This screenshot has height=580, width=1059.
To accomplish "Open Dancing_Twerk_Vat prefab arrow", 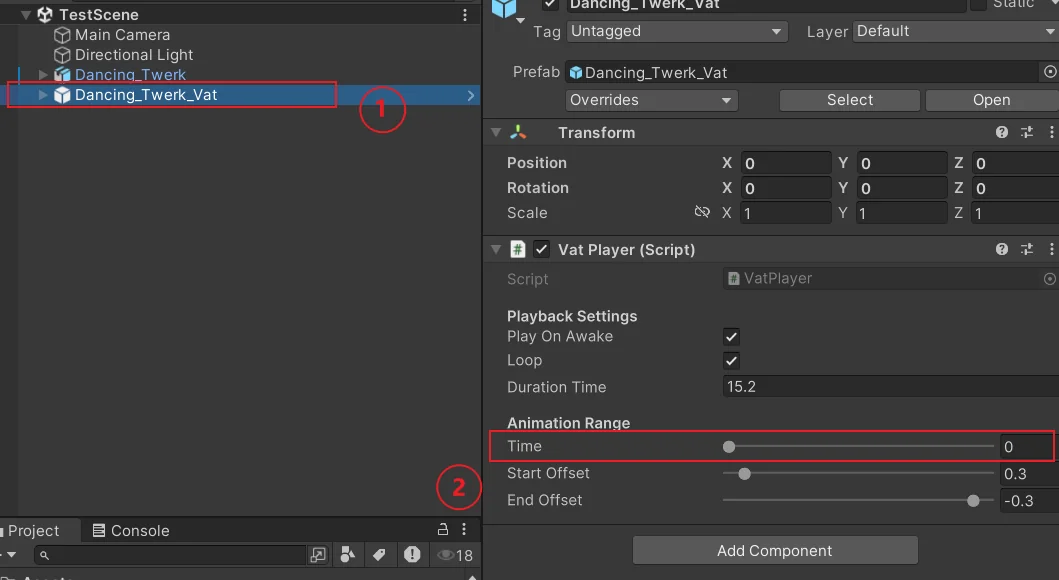I will (x=471, y=95).
